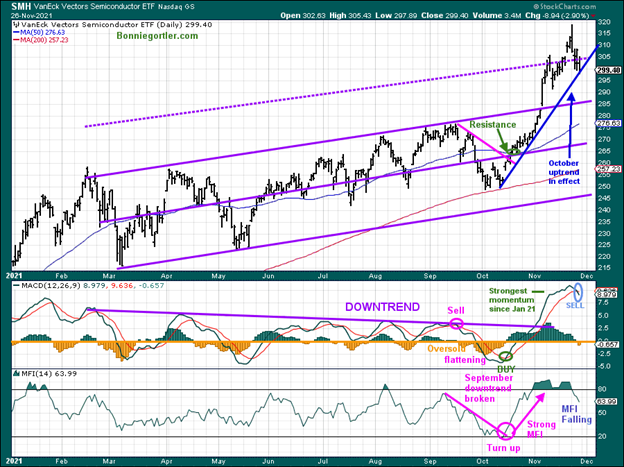
Task: Click the MFI(14) 63.99 indicator label
Action: click(x=38, y=373)
